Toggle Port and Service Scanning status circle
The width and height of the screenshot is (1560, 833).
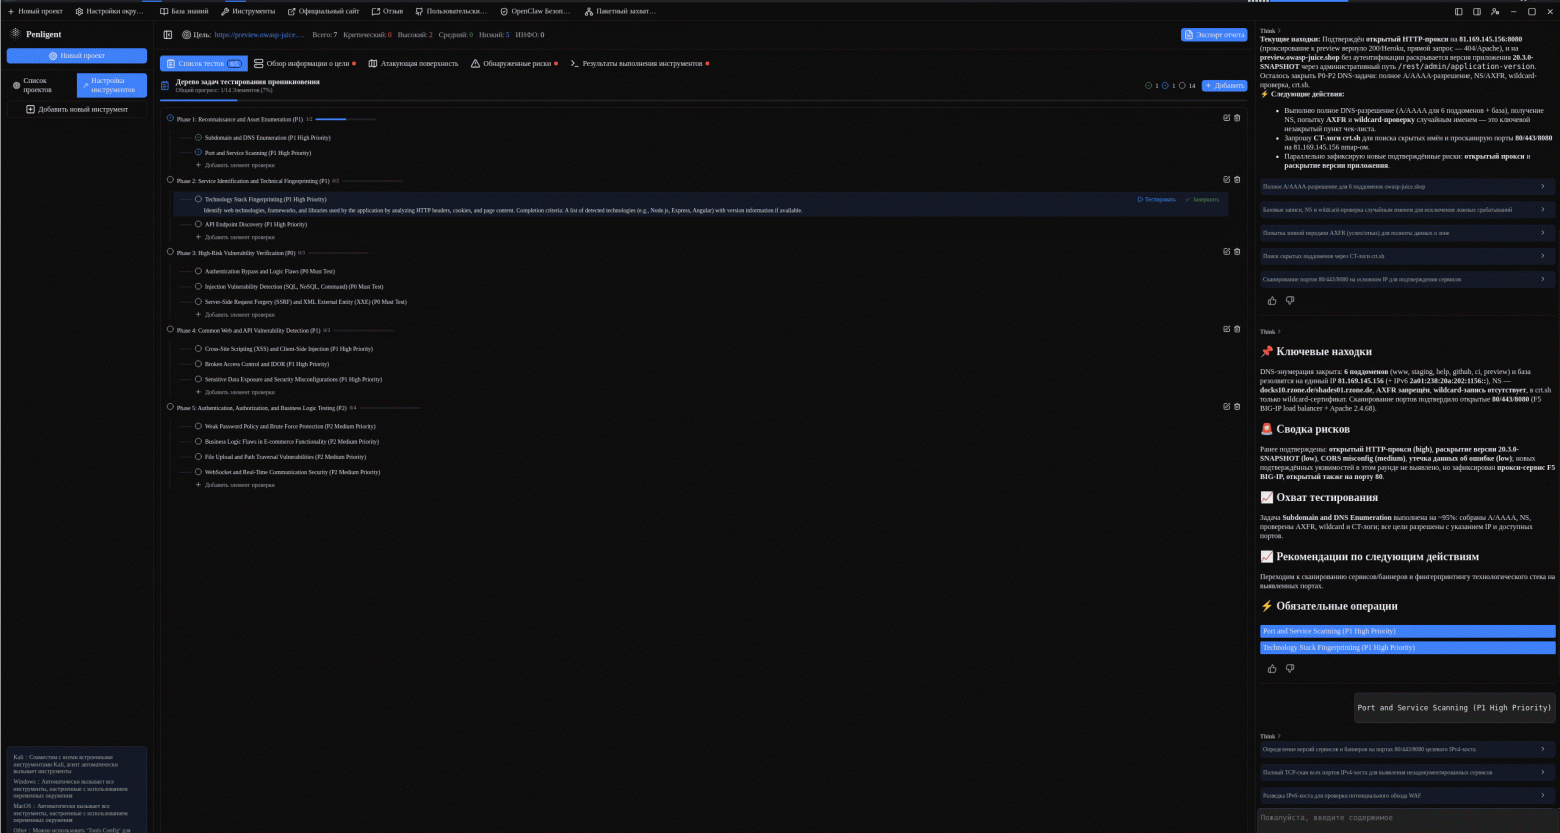(x=198, y=153)
